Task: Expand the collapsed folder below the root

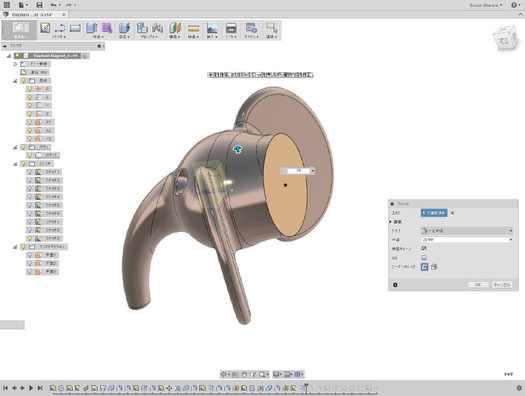Action: 15,64
